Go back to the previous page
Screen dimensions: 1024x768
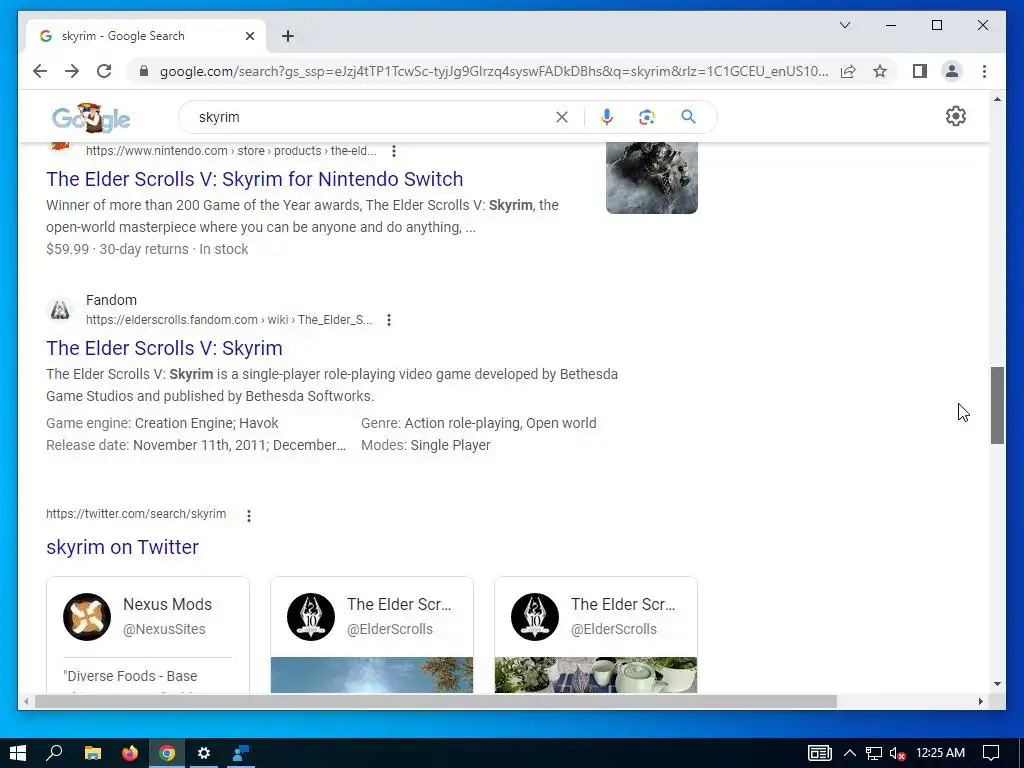[x=40, y=71]
